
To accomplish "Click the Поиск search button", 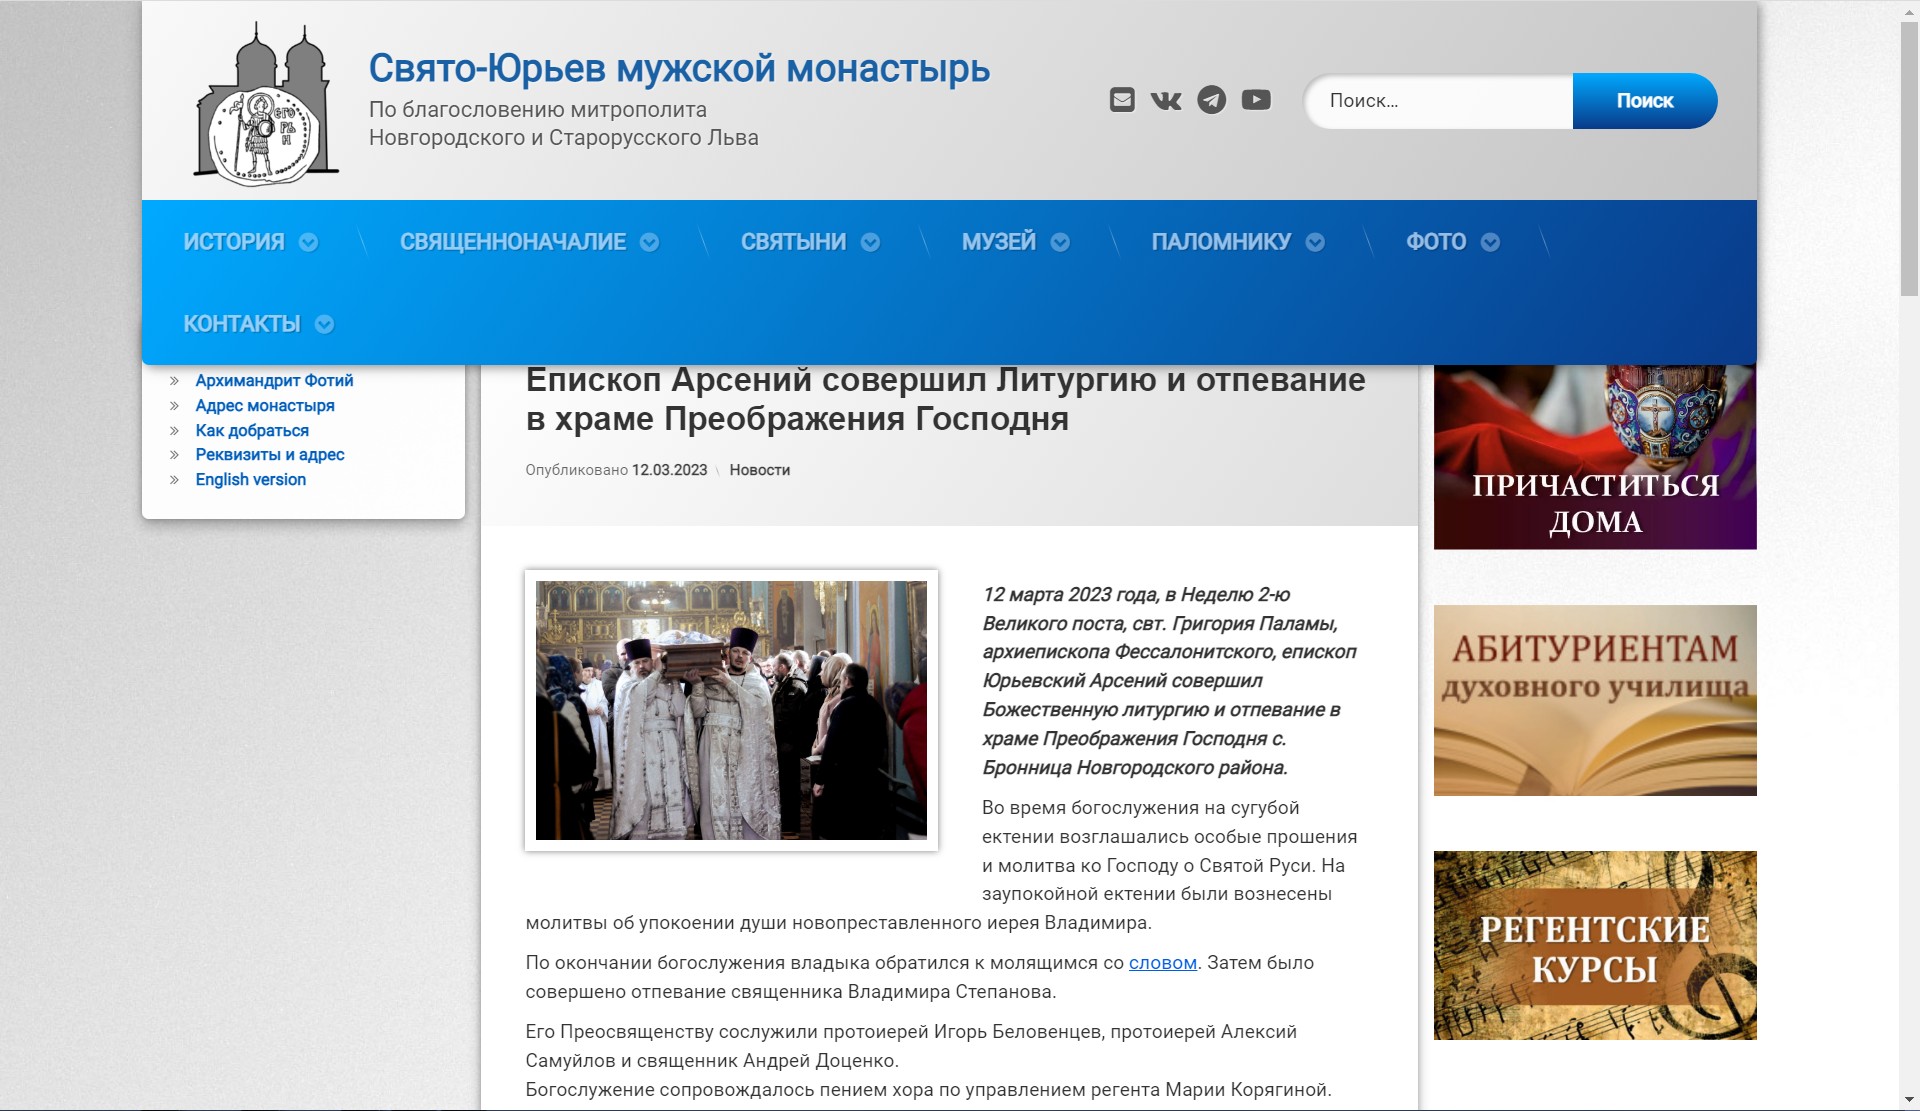I will [x=1645, y=101].
